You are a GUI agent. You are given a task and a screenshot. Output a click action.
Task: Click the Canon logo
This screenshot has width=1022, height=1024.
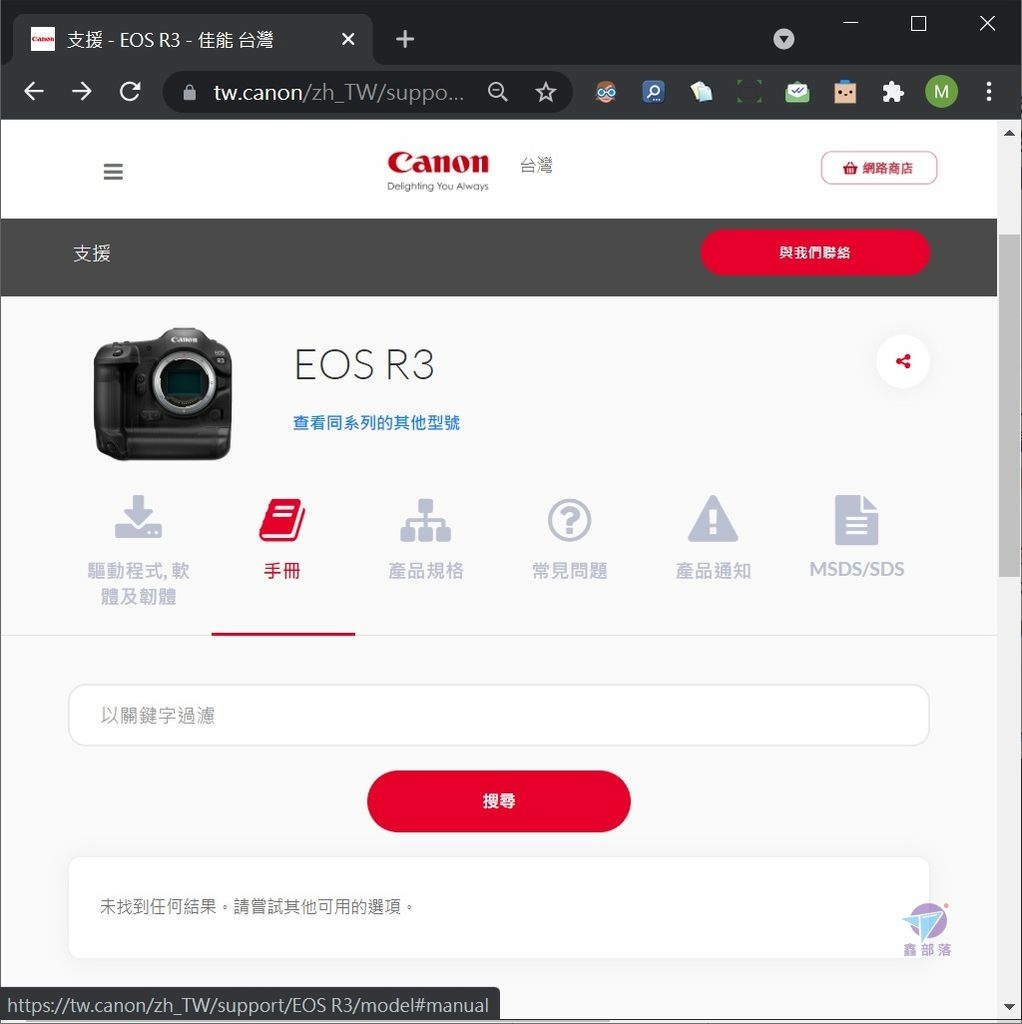click(x=438, y=171)
